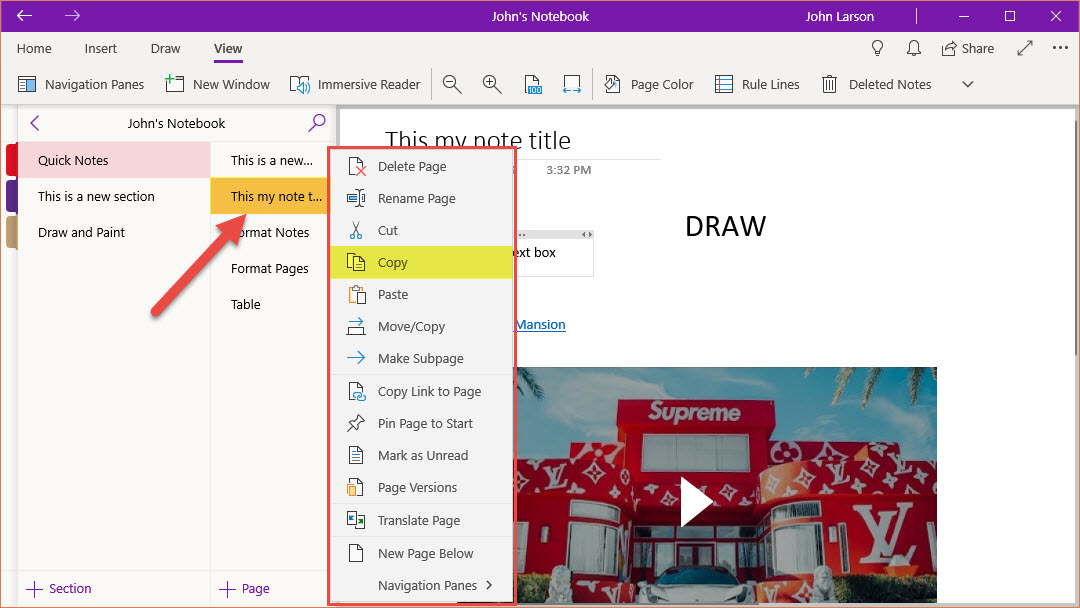Open the Immersive Reader
The height and width of the screenshot is (608, 1080).
(355, 85)
